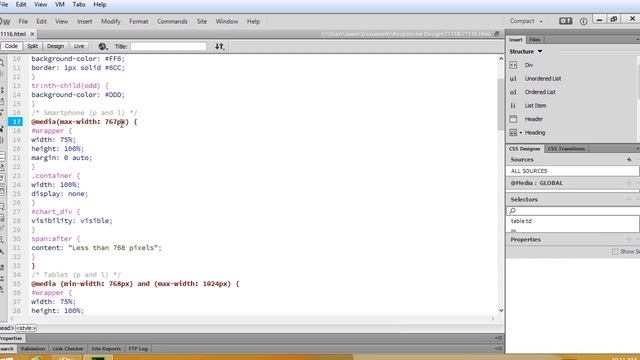Add a CSS source with plus
The height and width of the screenshot is (360, 640).
629,160
